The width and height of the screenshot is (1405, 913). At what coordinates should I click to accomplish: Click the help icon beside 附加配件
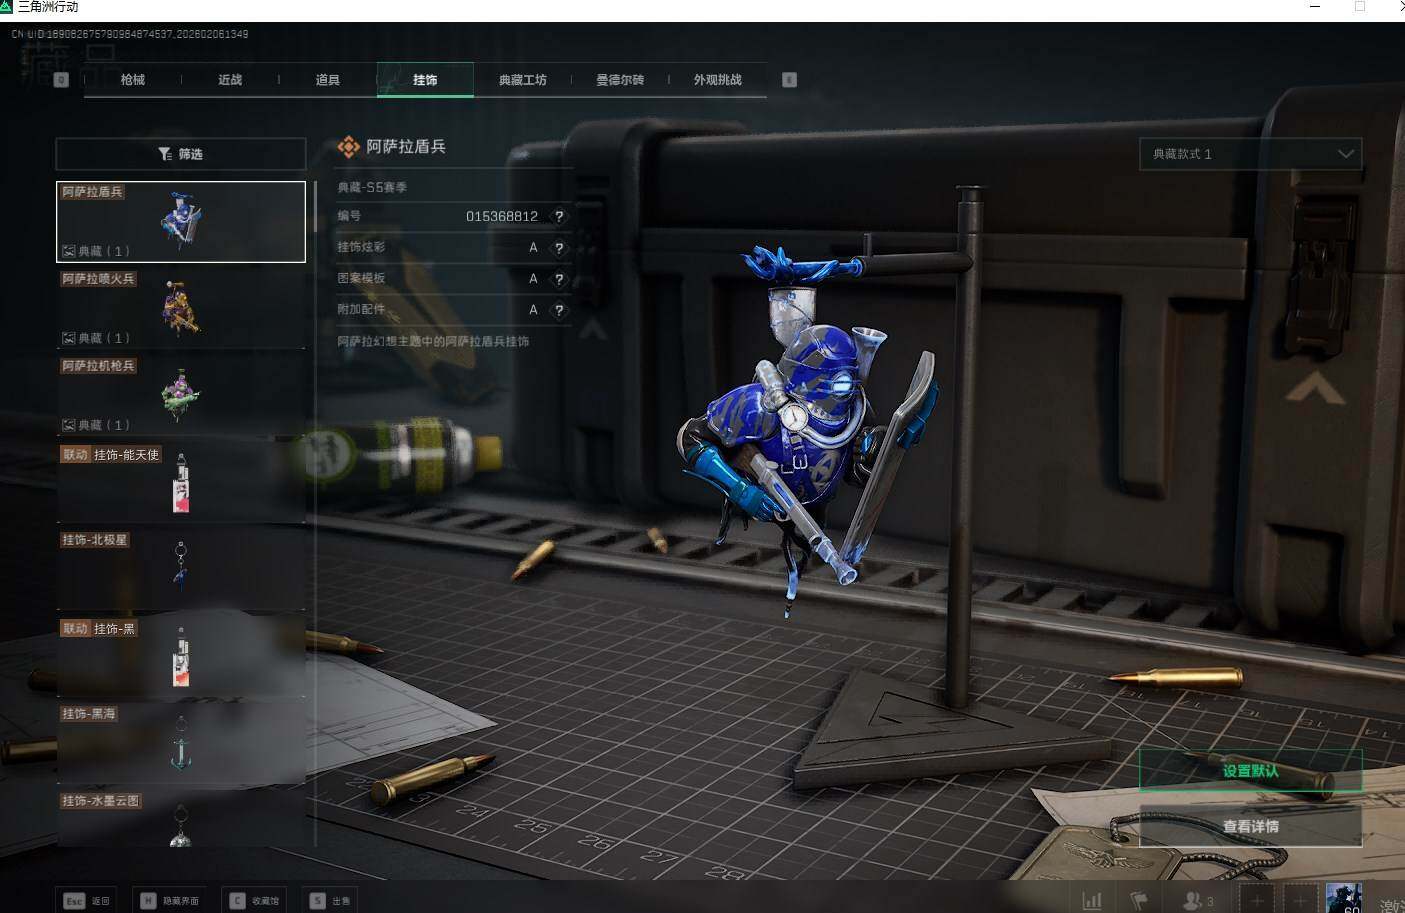pyautogui.click(x=559, y=310)
